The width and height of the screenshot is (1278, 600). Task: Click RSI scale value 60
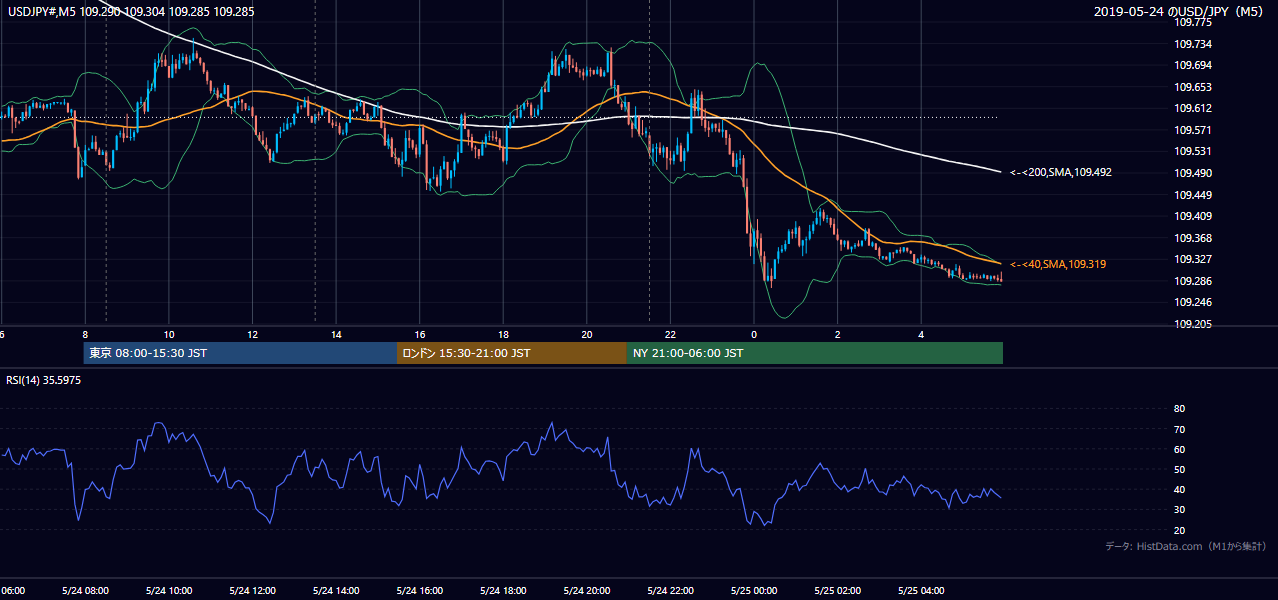point(1179,449)
